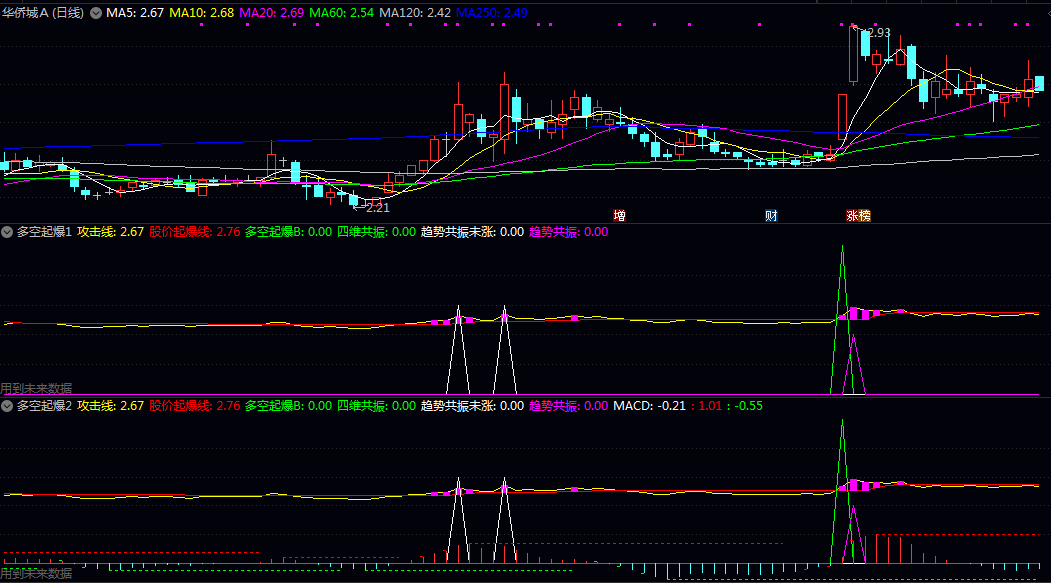Expand the 多空起爆2 indicator menu arrow
The image size is (1051, 583).
pyautogui.click(x=7, y=406)
